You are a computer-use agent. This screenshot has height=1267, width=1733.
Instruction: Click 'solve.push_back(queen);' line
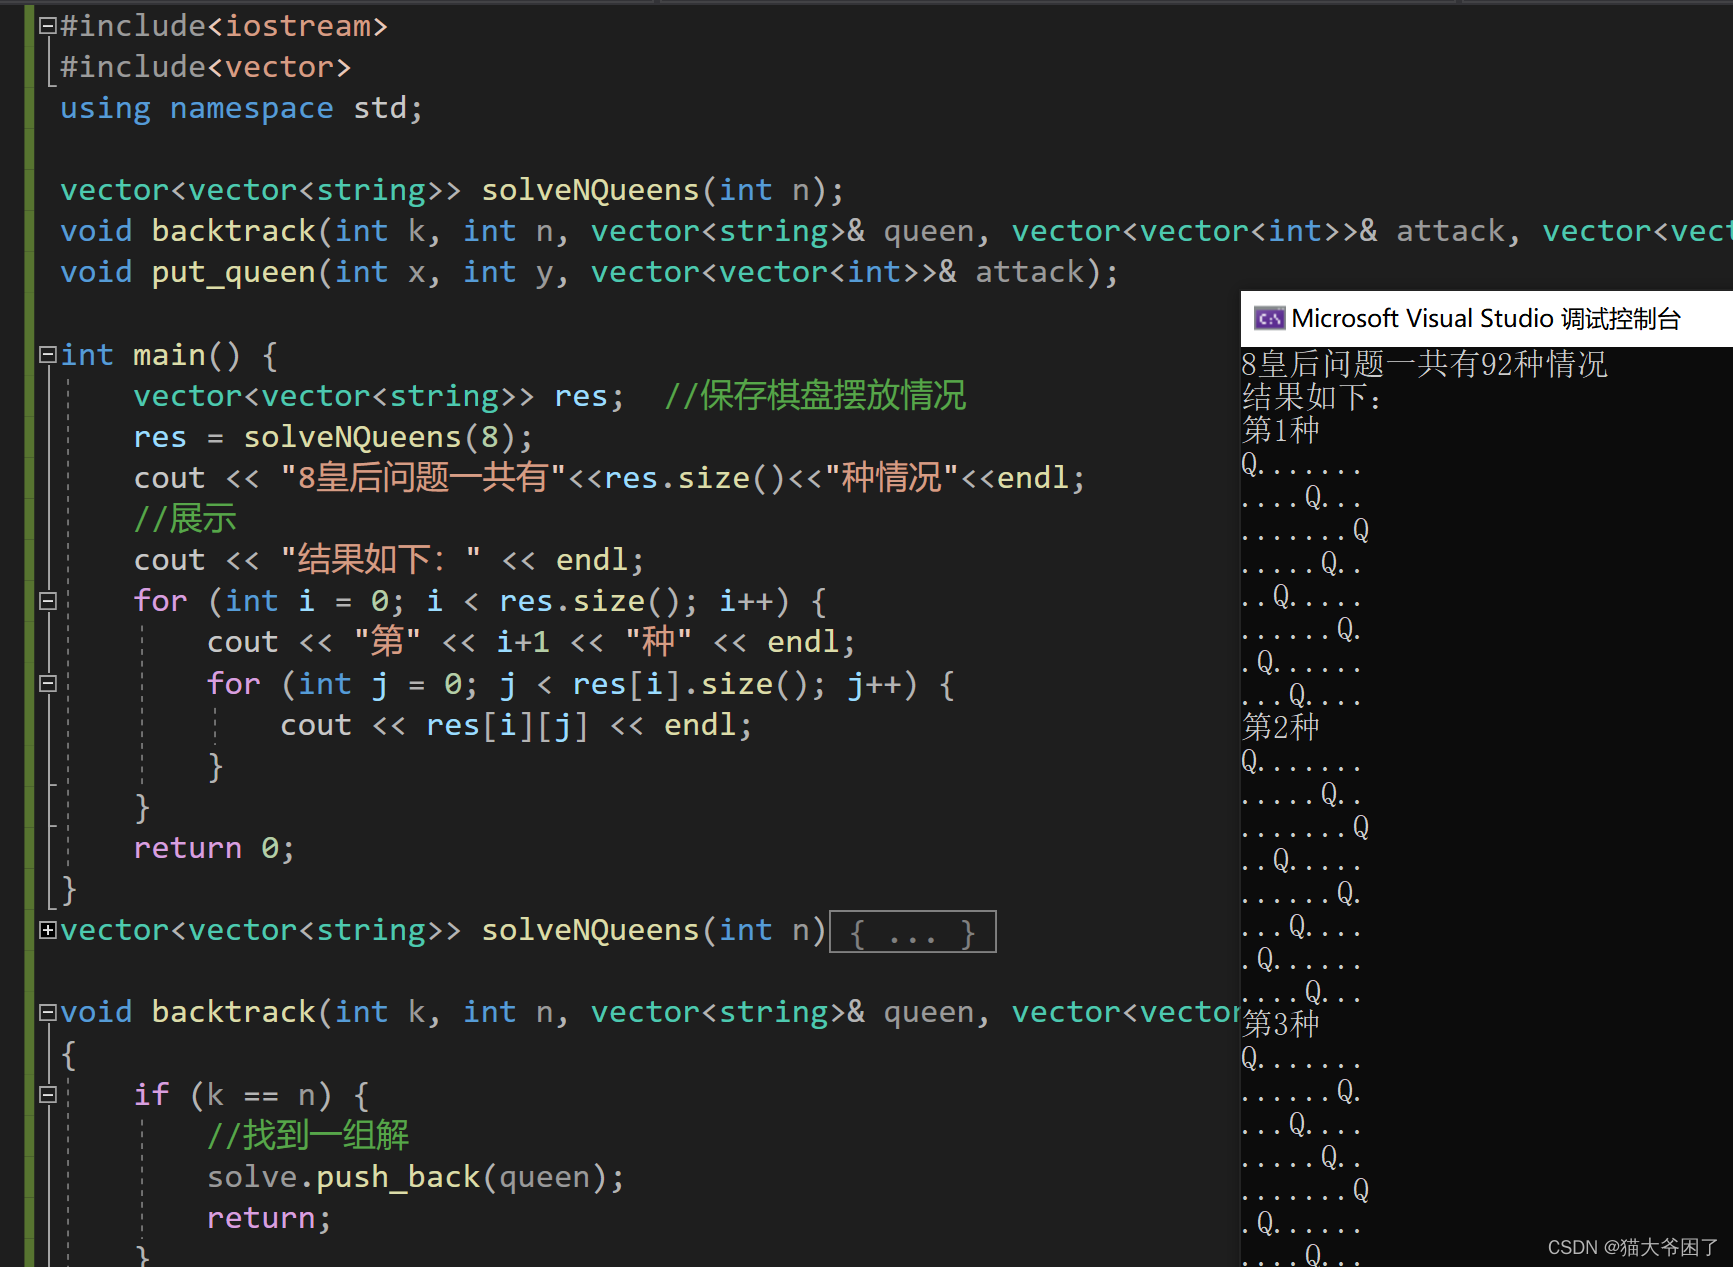coord(416,1177)
